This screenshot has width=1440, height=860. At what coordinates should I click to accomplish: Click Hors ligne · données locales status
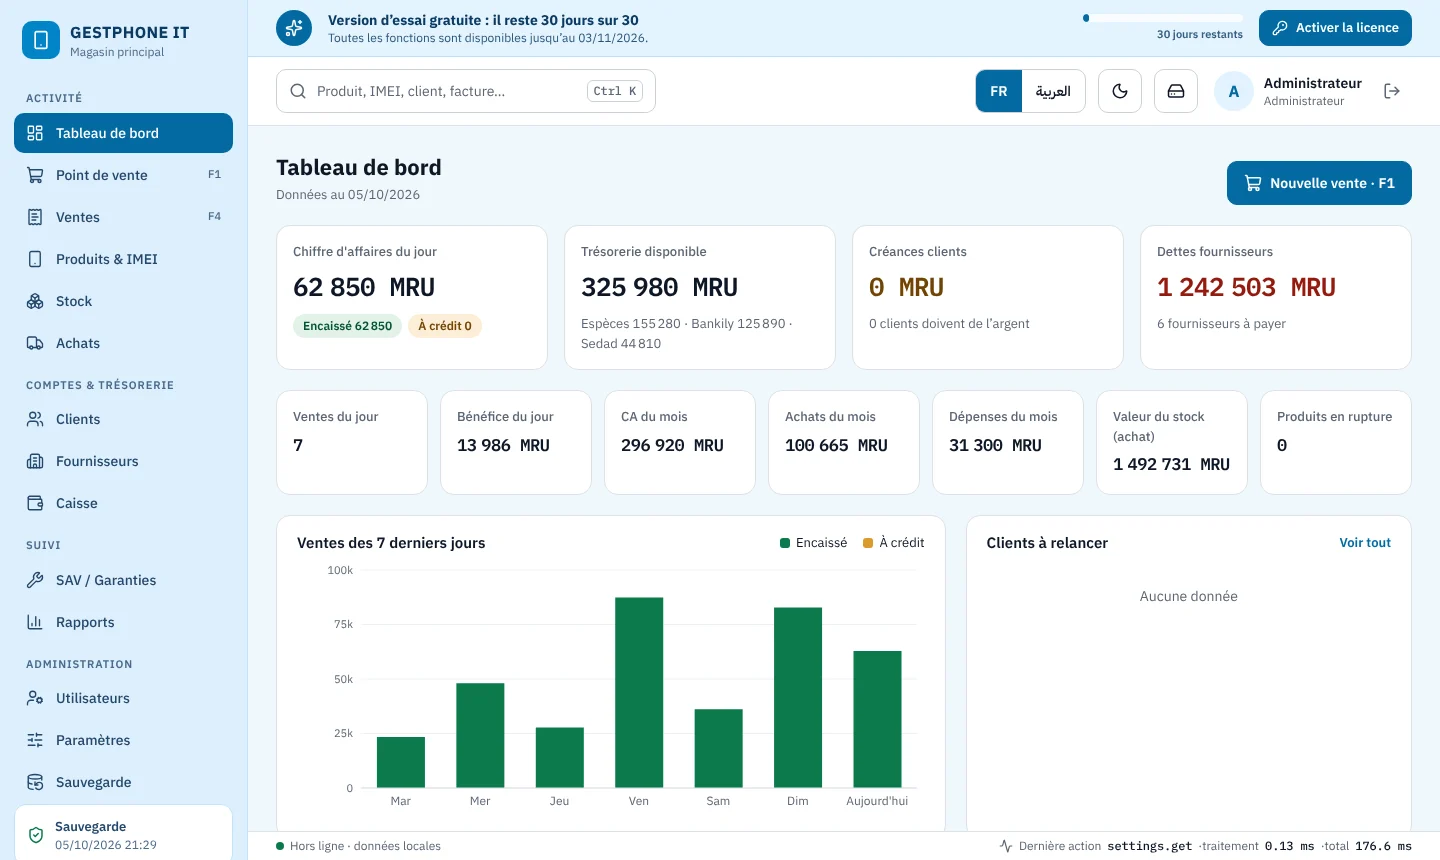tap(358, 846)
